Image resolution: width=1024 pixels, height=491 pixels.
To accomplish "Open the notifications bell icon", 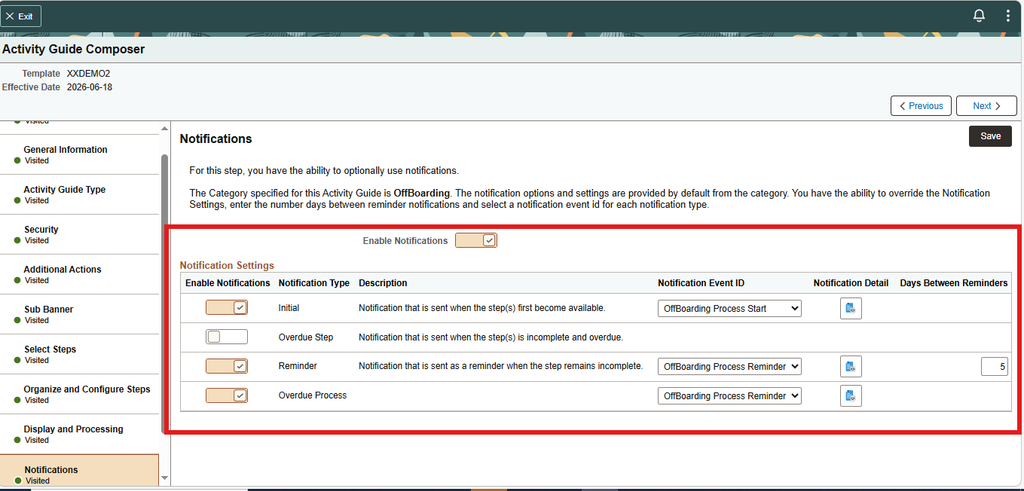I will [978, 16].
